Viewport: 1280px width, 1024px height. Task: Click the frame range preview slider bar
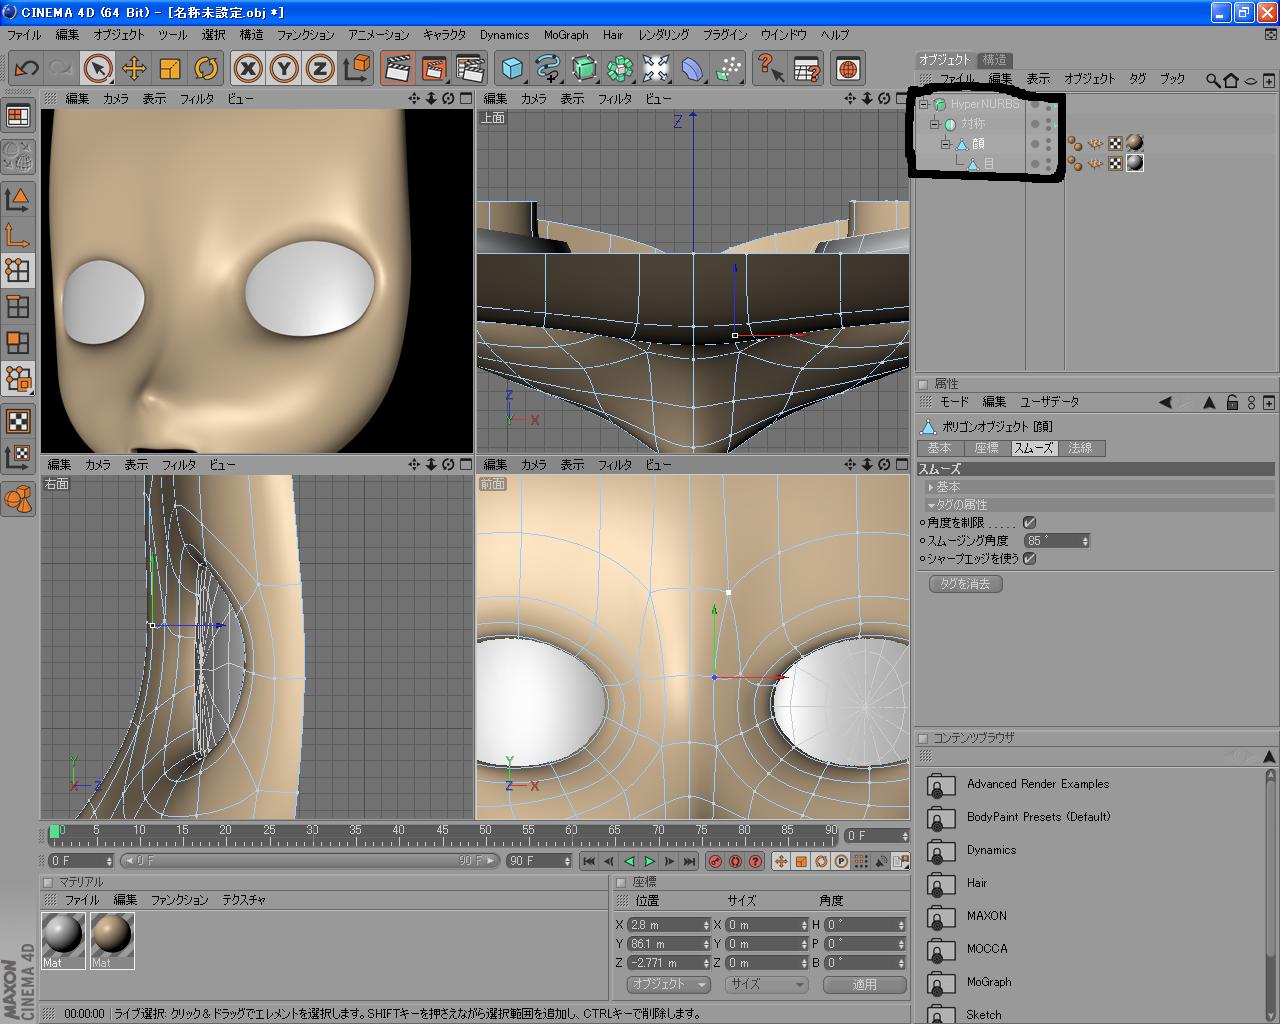pos(310,861)
